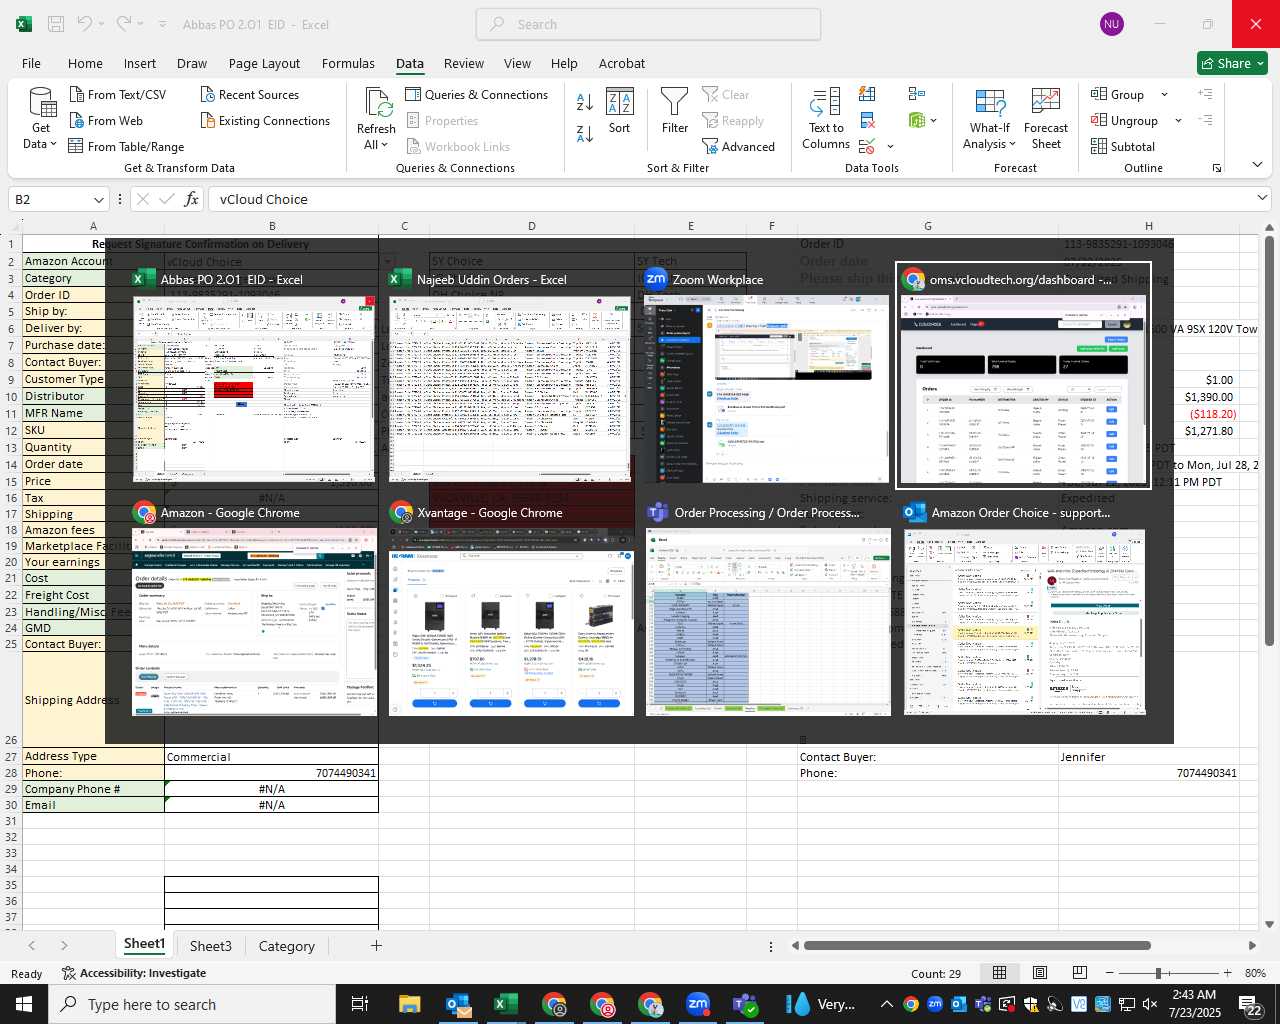Click Task View button on taskbar
Screen dimensions: 1280x1024
[360, 1004]
